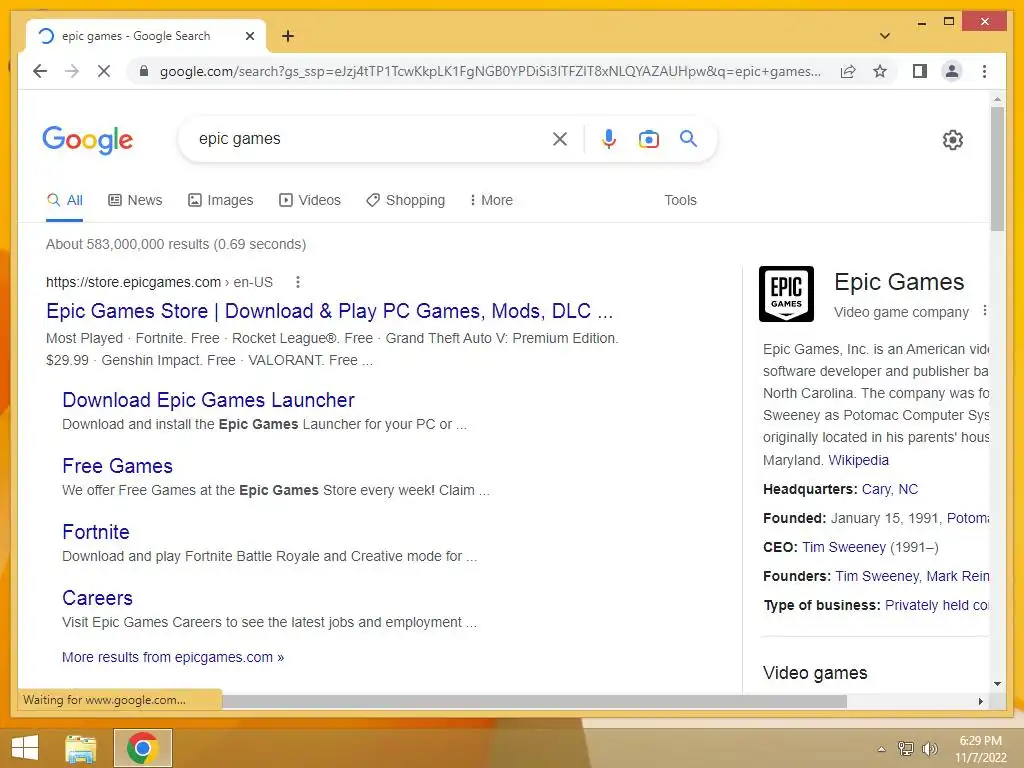Open network icon in system tray
This screenshot has height=768, width=1024.
tap(906, 748)
